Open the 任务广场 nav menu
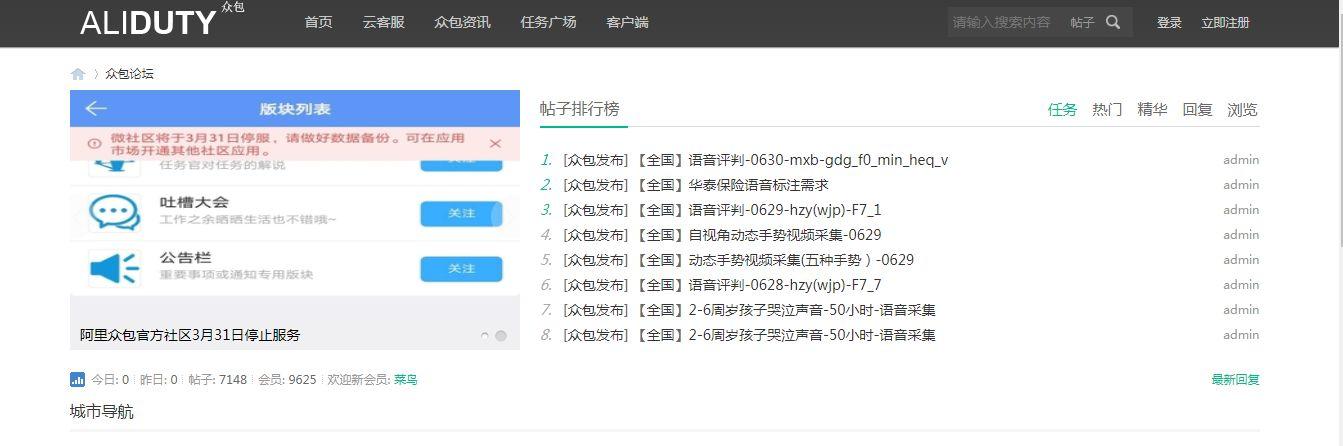This screenshot has width=1343, height=446. click(548, 22)
